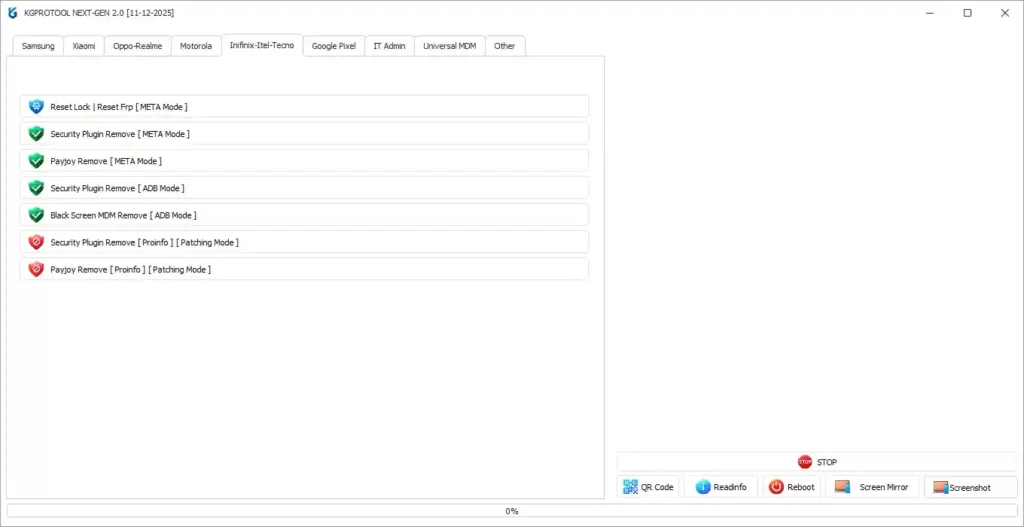Viewport: 1024px width, 527px height.
Task: Maximize the KGPROTOOL window
Action: click(x=968, y=13)
